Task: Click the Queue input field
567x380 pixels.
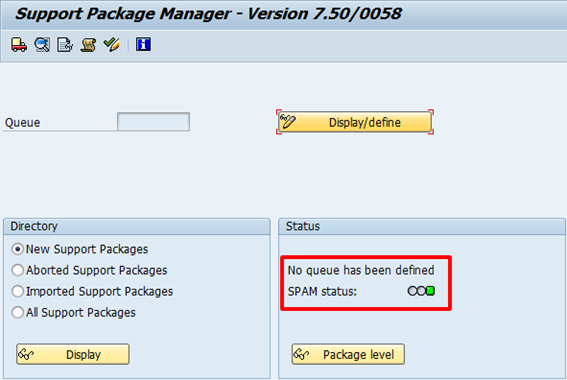Action: tap(153, 122)
